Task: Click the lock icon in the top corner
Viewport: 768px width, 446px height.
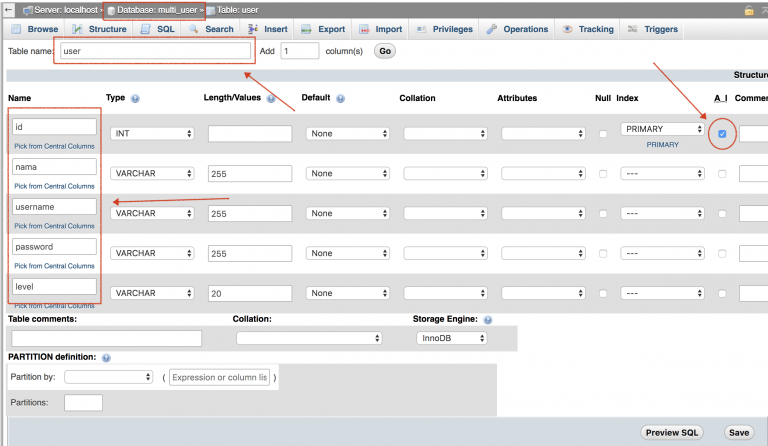Action: pos(749,10)
